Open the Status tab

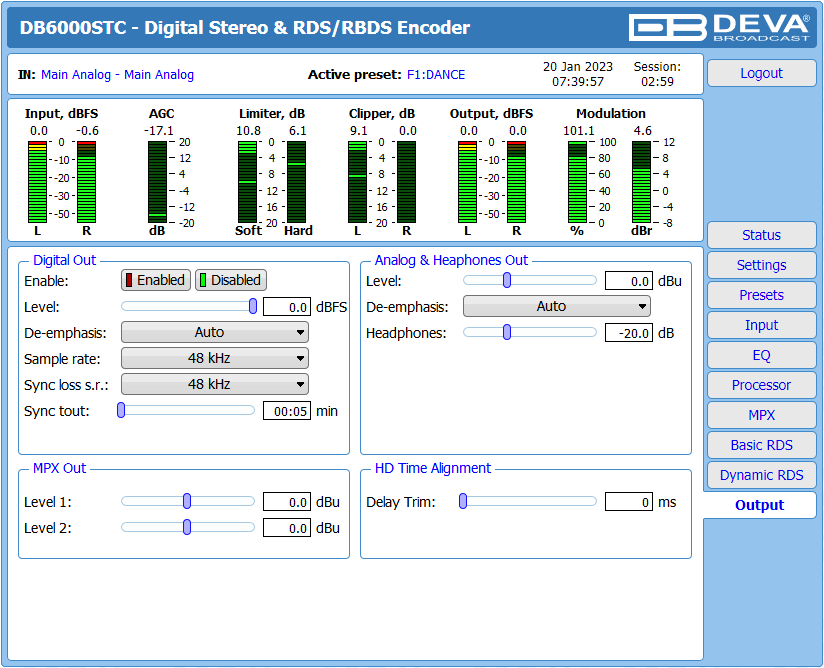pyautogui.click(x=761, y=235)
